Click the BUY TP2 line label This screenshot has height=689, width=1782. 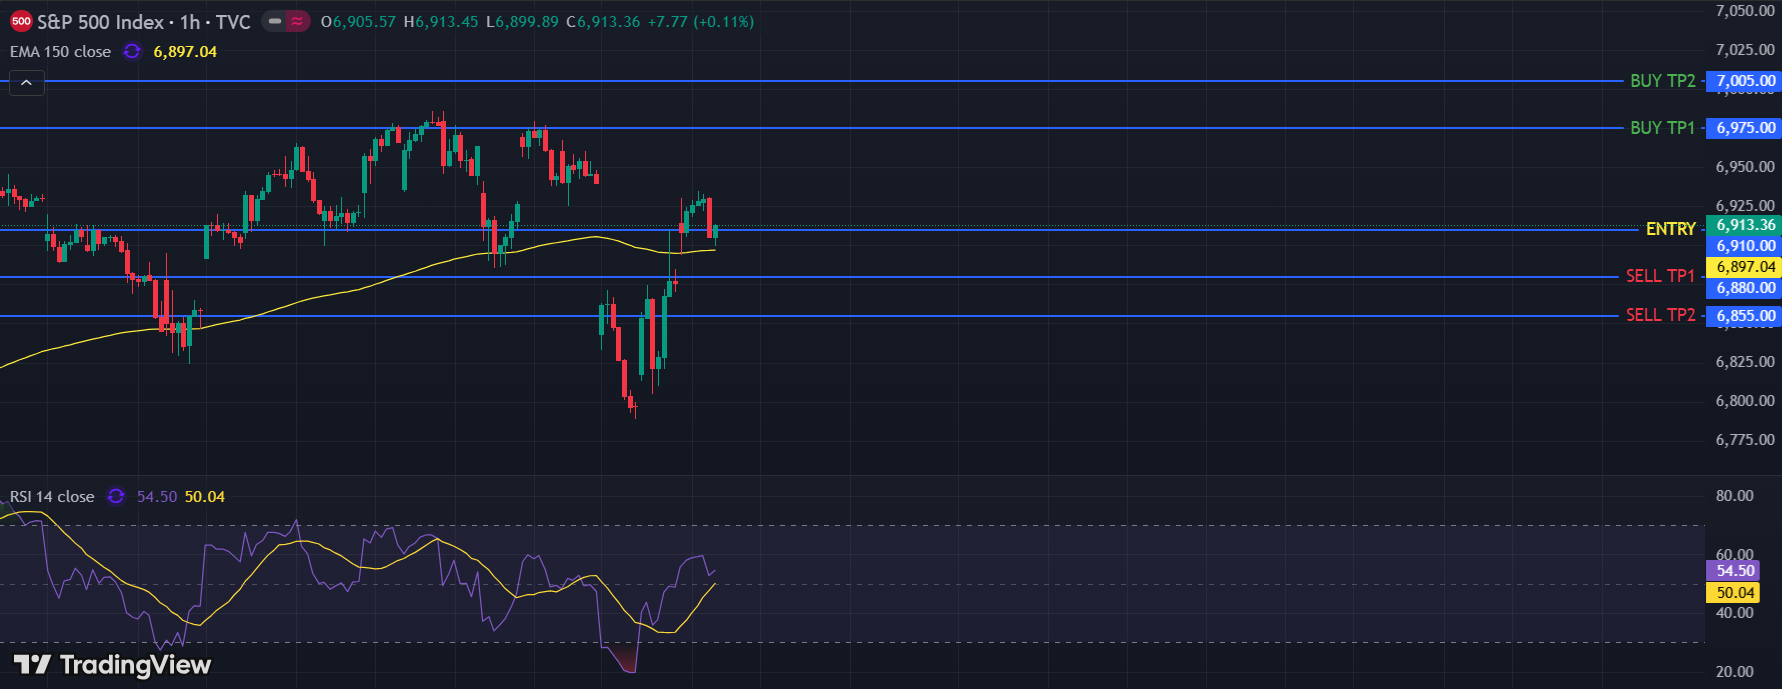[x=1662, y=81]
